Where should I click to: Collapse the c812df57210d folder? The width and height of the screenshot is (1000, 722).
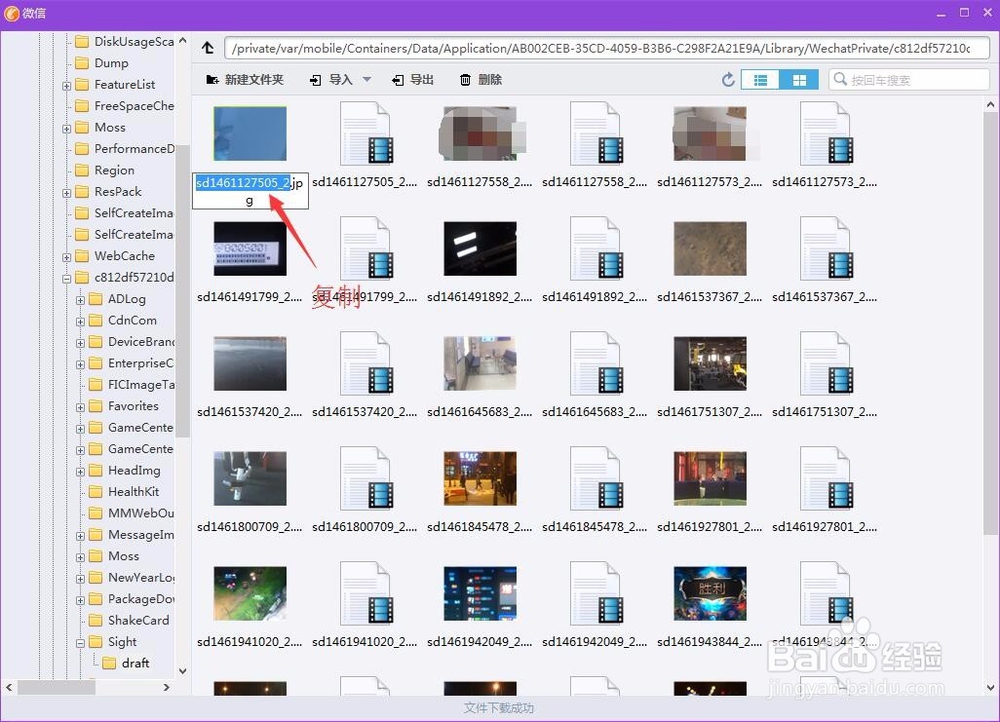(x=66, y=278)
